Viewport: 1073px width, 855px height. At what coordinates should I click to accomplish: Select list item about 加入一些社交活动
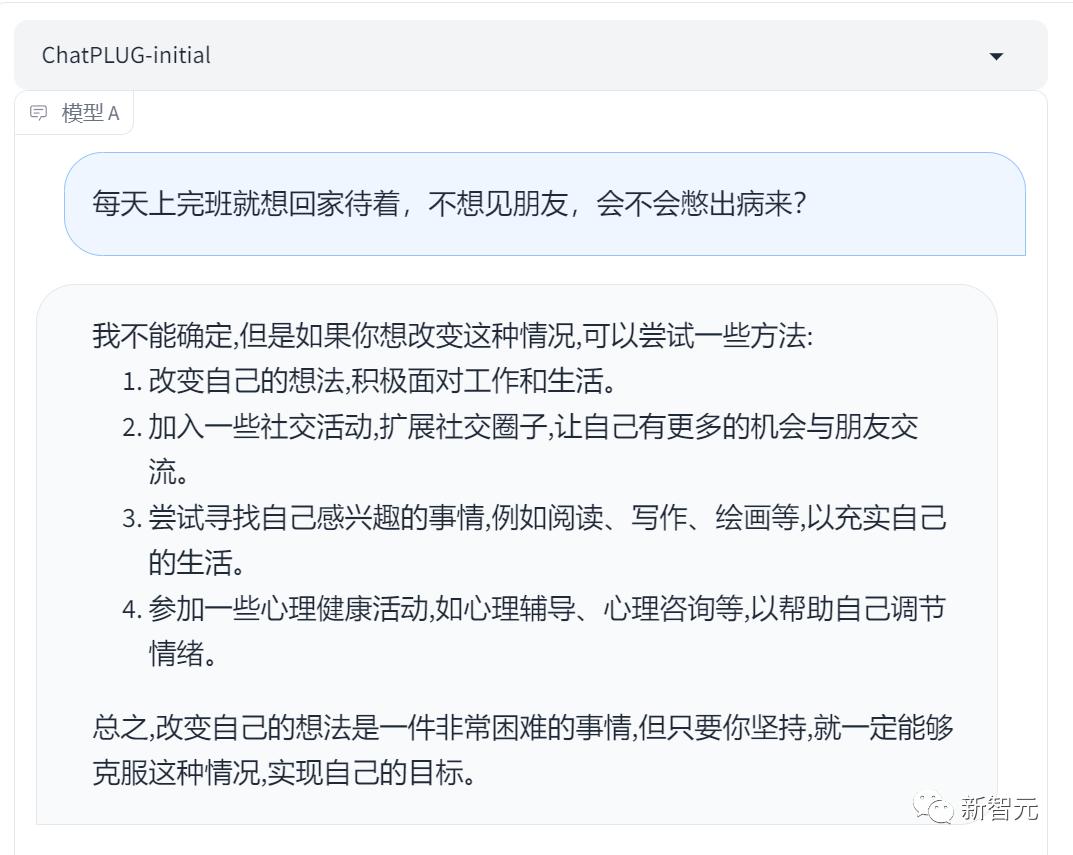point(532,427)
